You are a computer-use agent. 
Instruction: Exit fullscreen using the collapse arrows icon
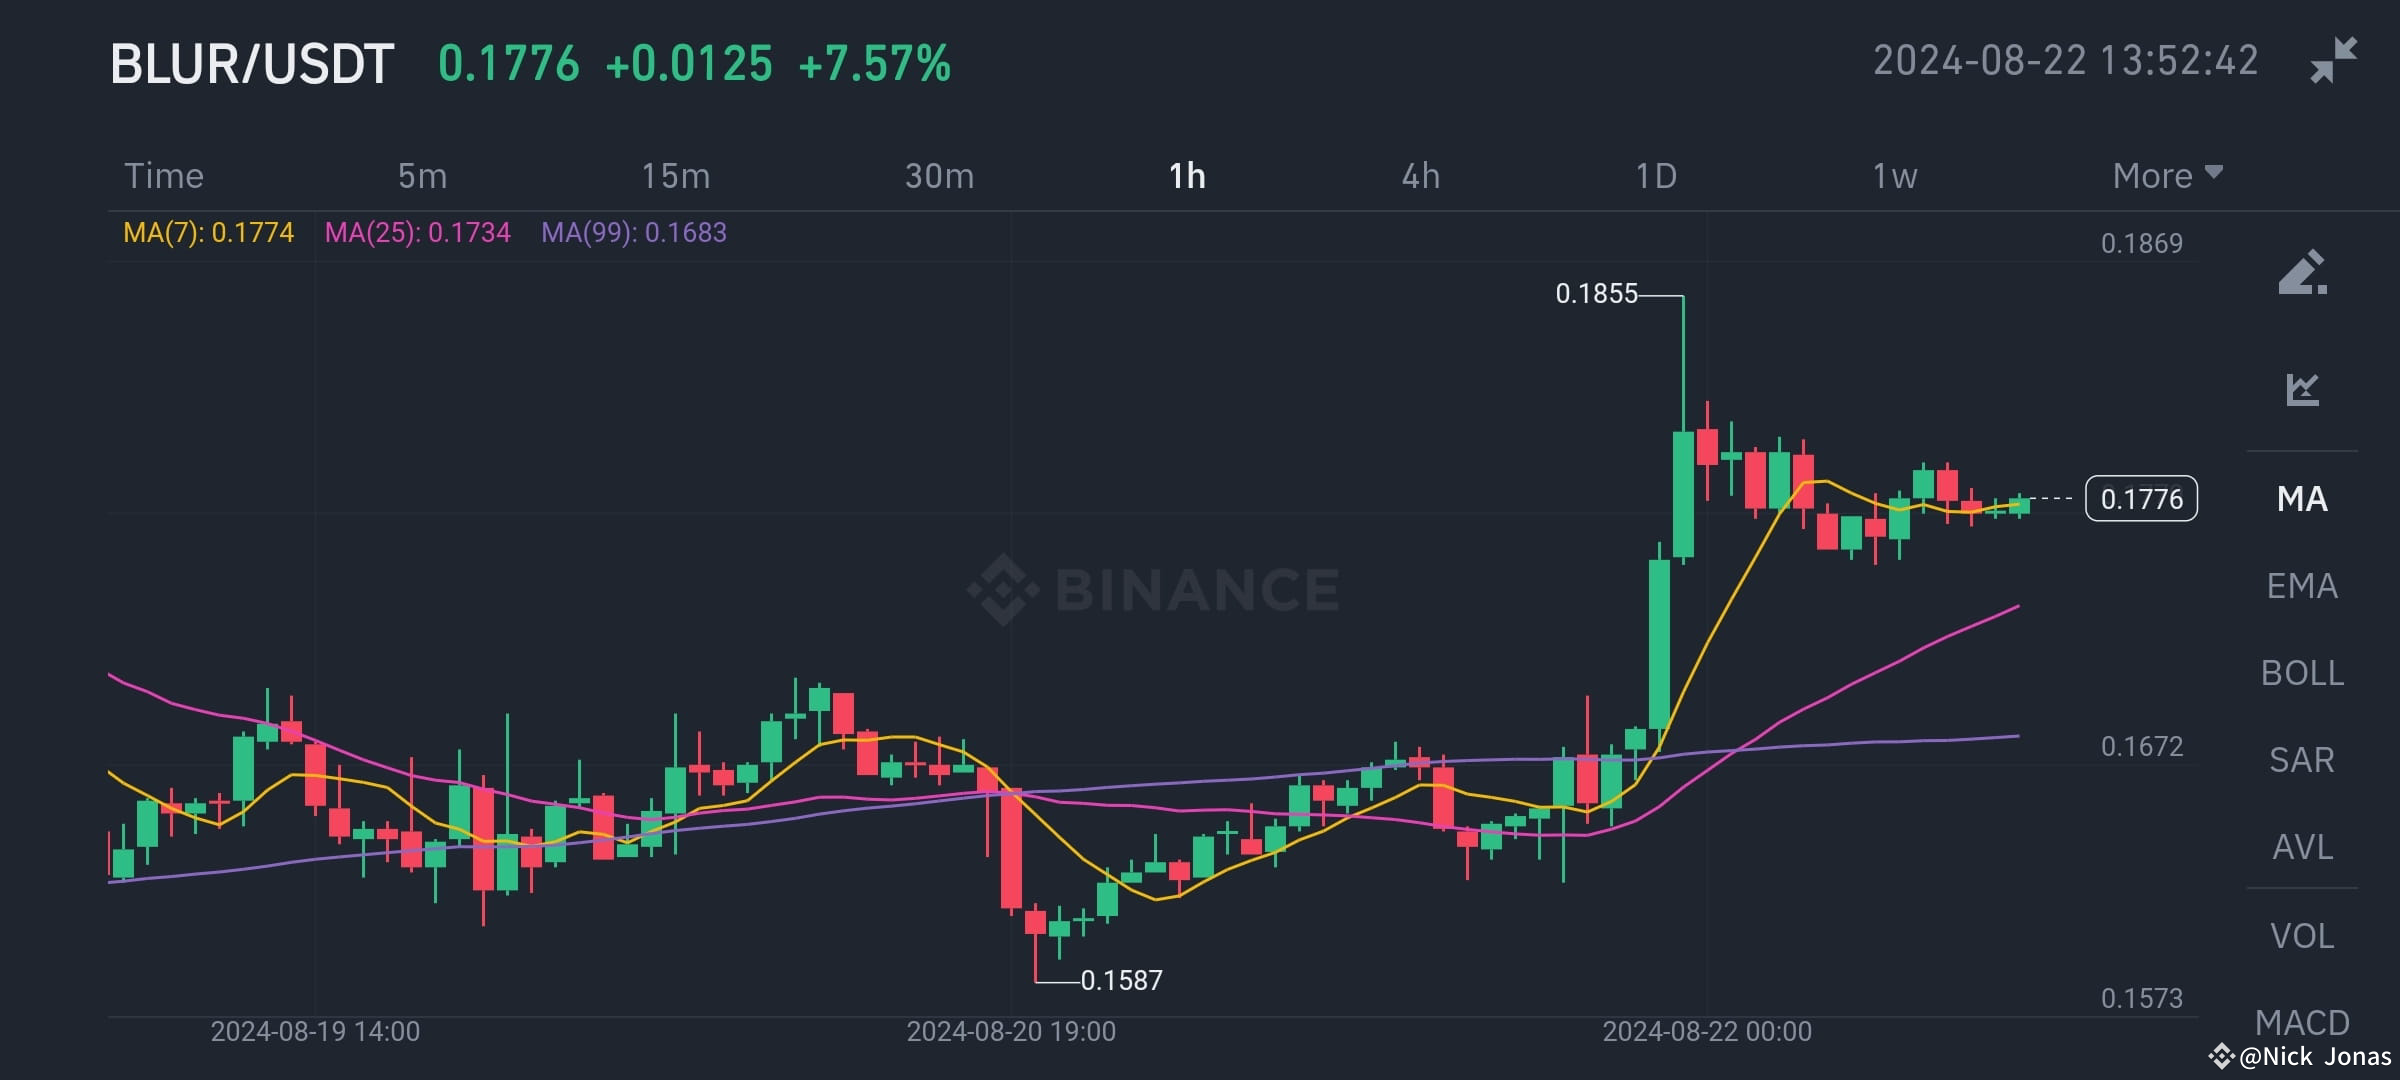point(2333,60)
